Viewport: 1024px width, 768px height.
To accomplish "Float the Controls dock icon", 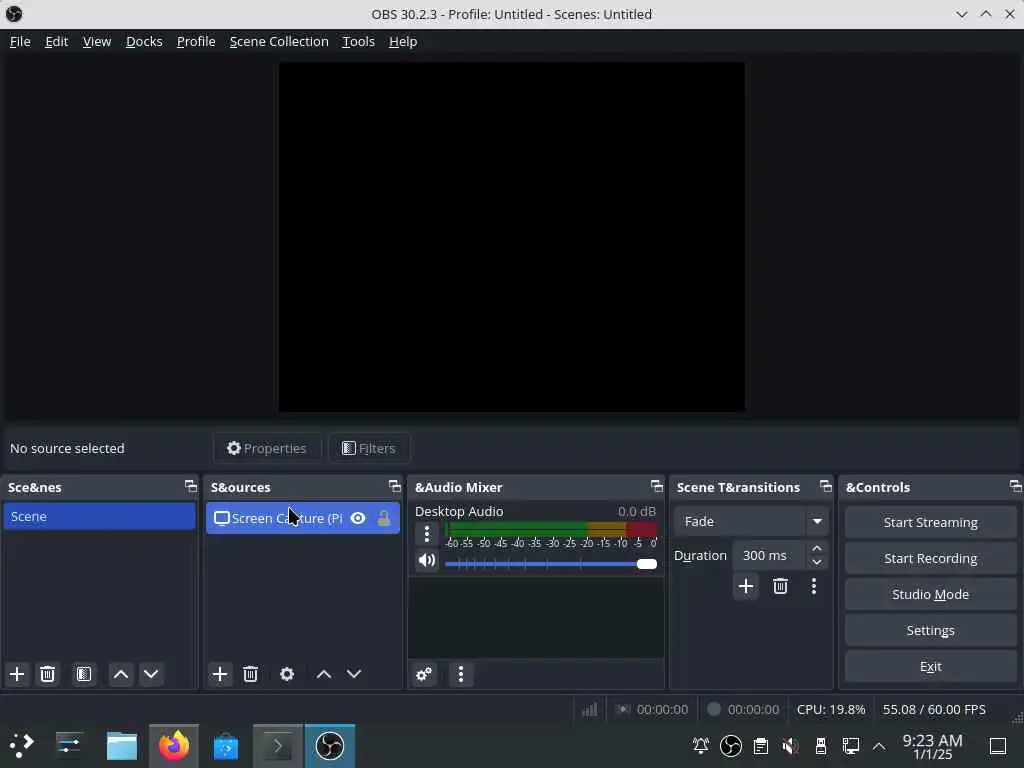I will click(x=1015, y=486).
